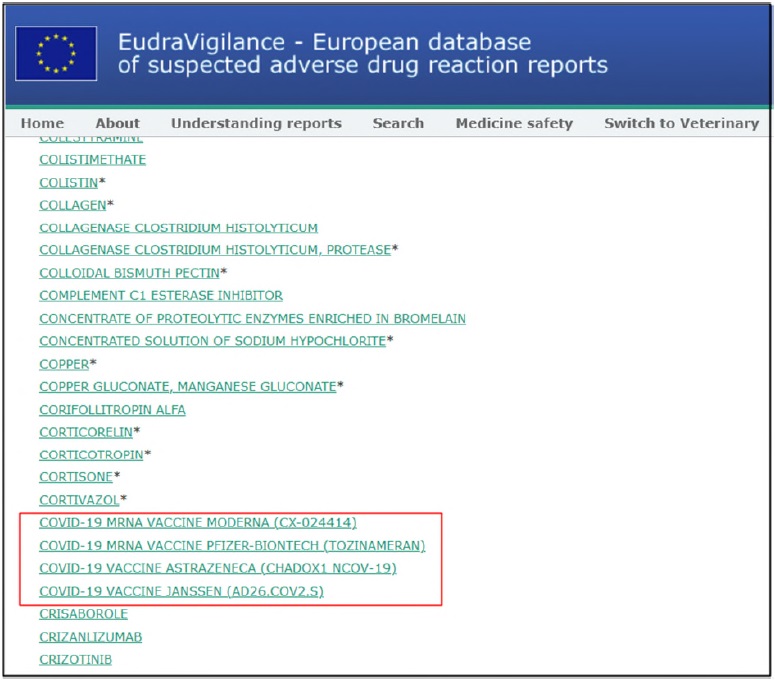The width and height of the screenshot is (775, 680).
Task: Open the COLISTIMETHATE link
Action: 92,160
